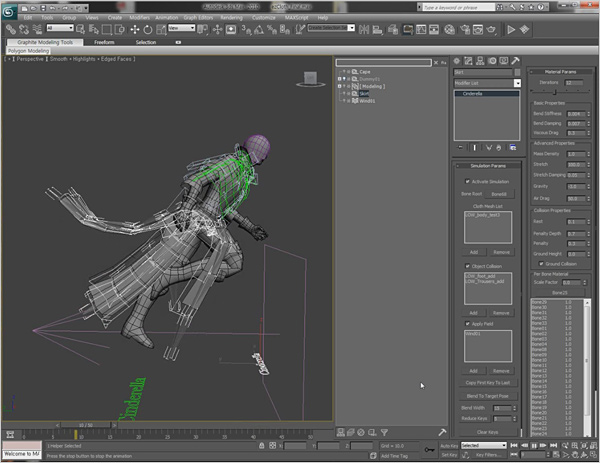The image size is (600, 463).
Task: Collapse the Material Params rollout
Action: 560,72
